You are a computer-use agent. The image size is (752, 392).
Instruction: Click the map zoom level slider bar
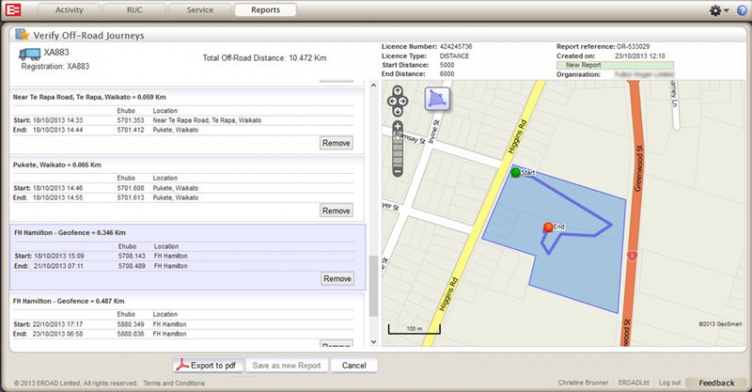click(397, 149)
